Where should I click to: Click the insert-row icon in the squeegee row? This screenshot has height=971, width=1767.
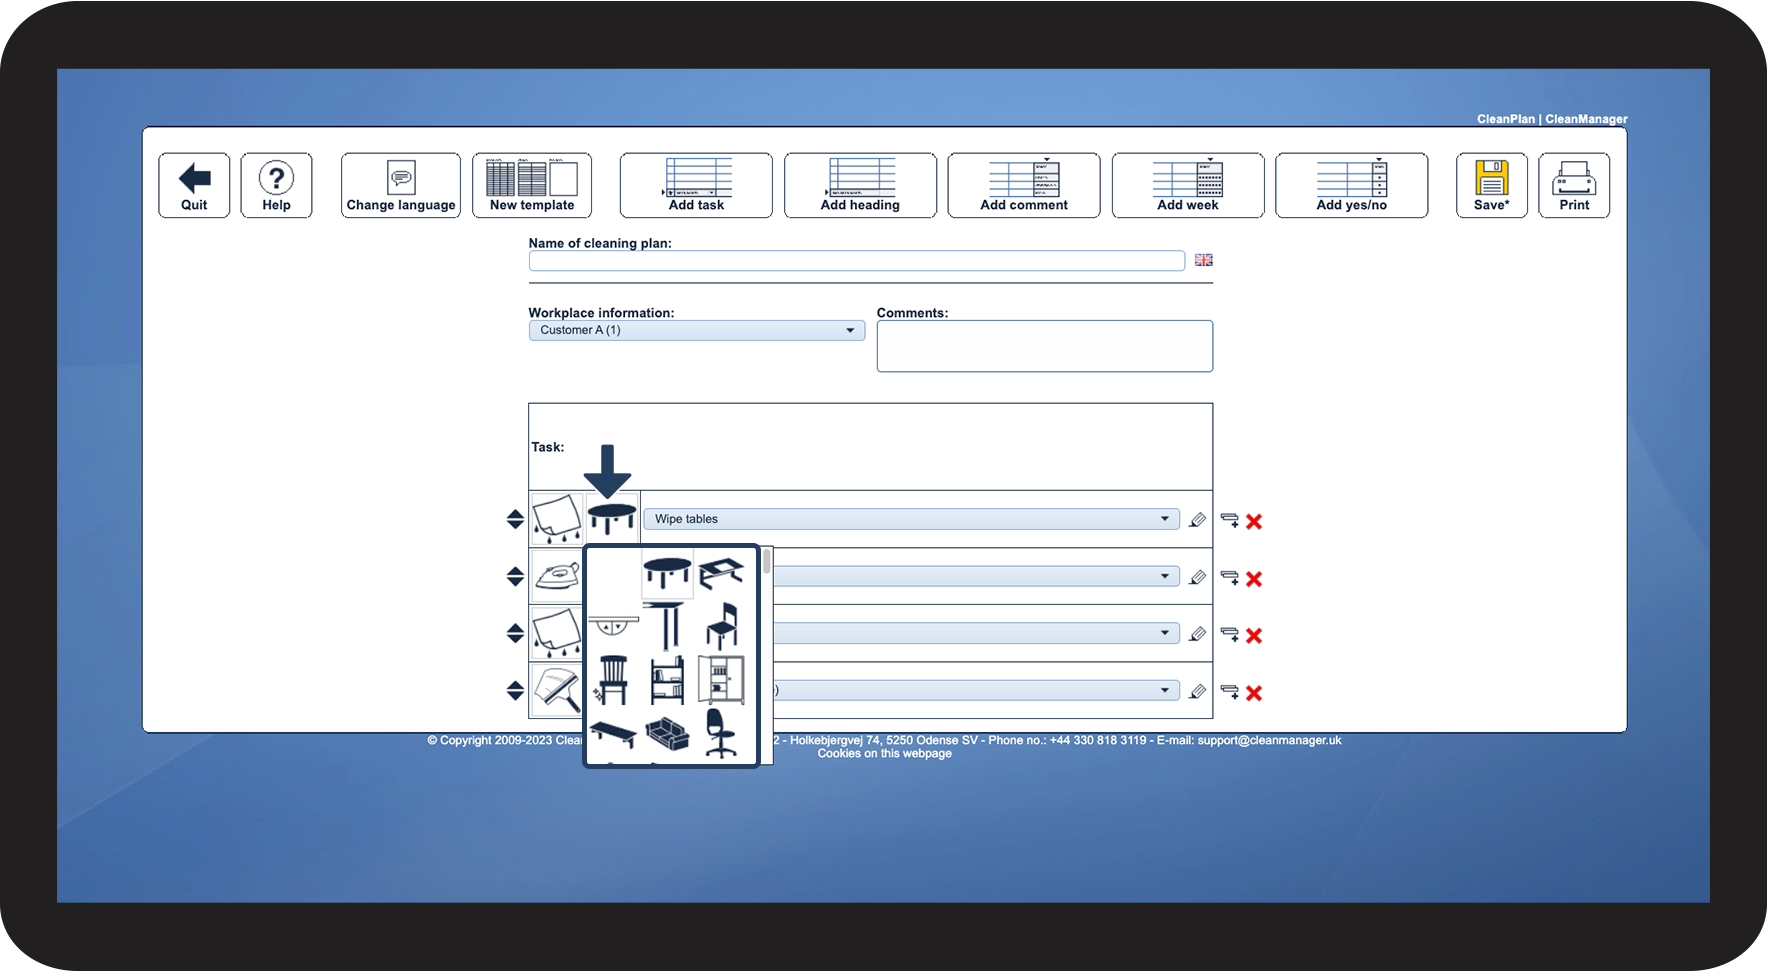pos(1230,691)
